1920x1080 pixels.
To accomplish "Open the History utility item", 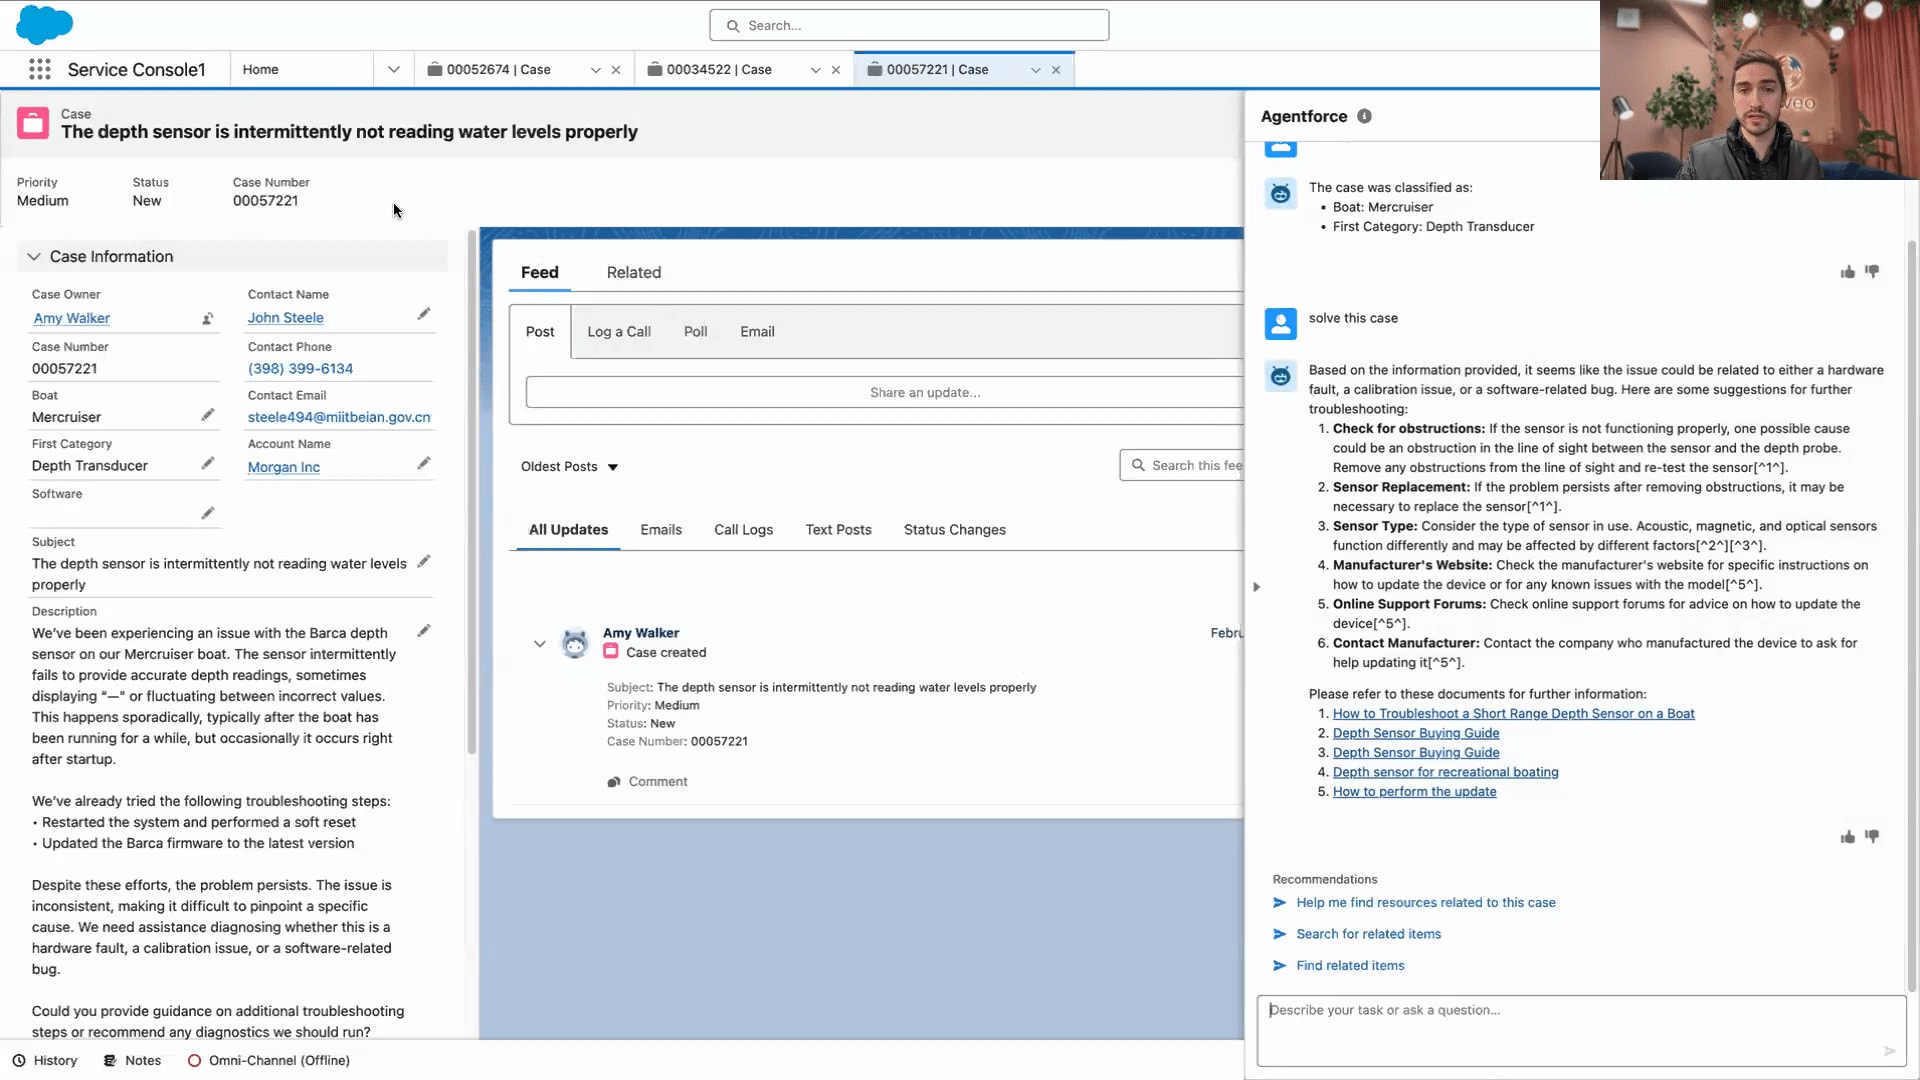I will point(45,1061).
